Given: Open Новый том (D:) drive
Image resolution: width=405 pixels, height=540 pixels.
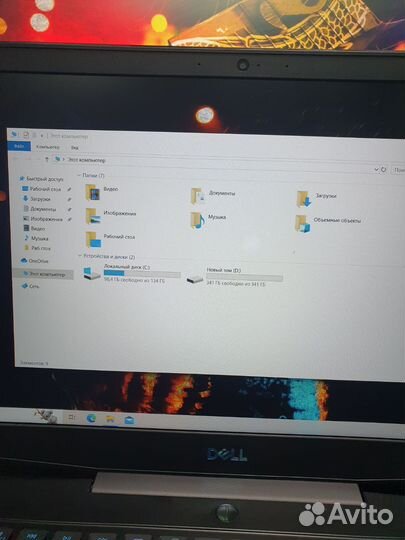Looking at the screenshot, I should [x=235, y=277].
